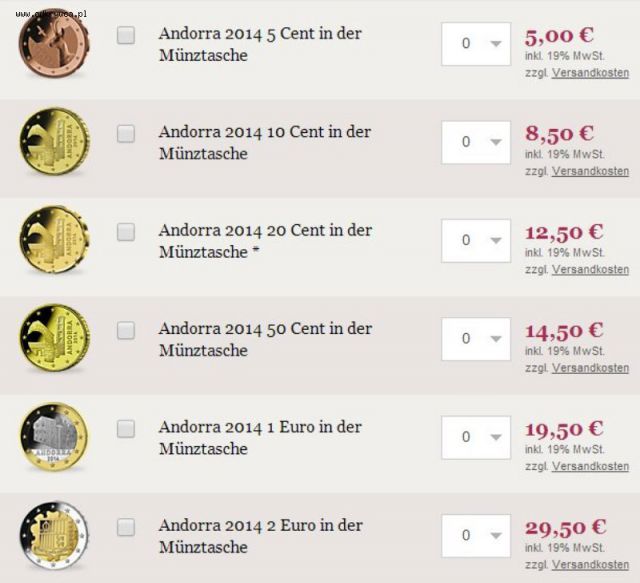Open quantity selector for 2 Euro coin
This screenshot has height=583, width=640.
pyautogui.click(x=476, y=536)
